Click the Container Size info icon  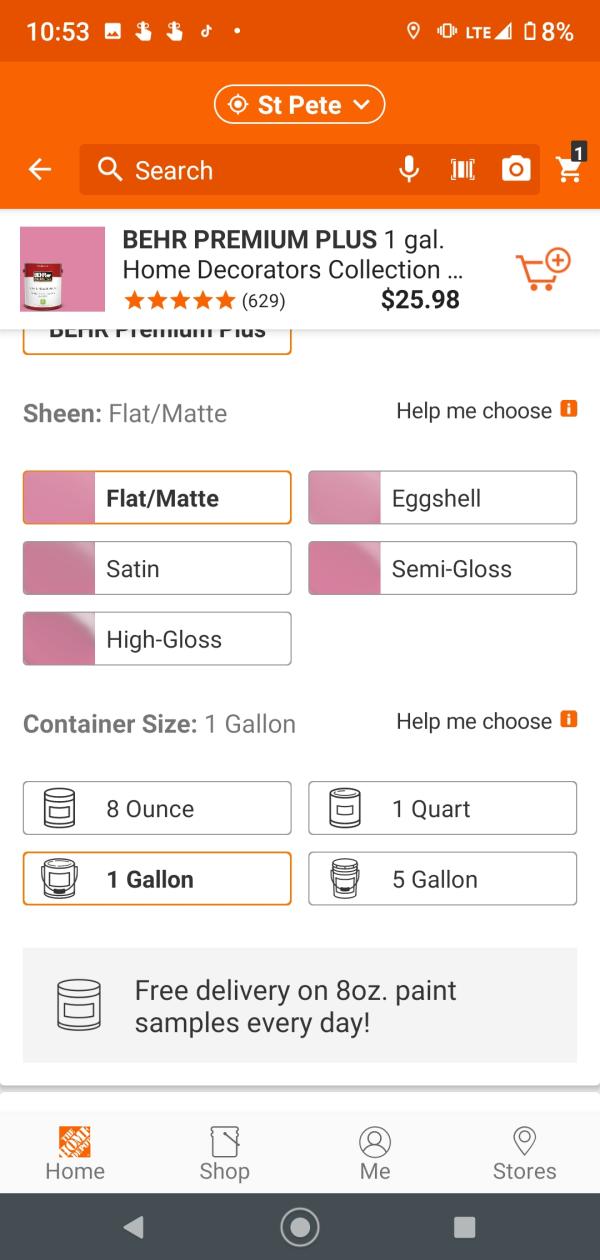(x=569, y=720)
